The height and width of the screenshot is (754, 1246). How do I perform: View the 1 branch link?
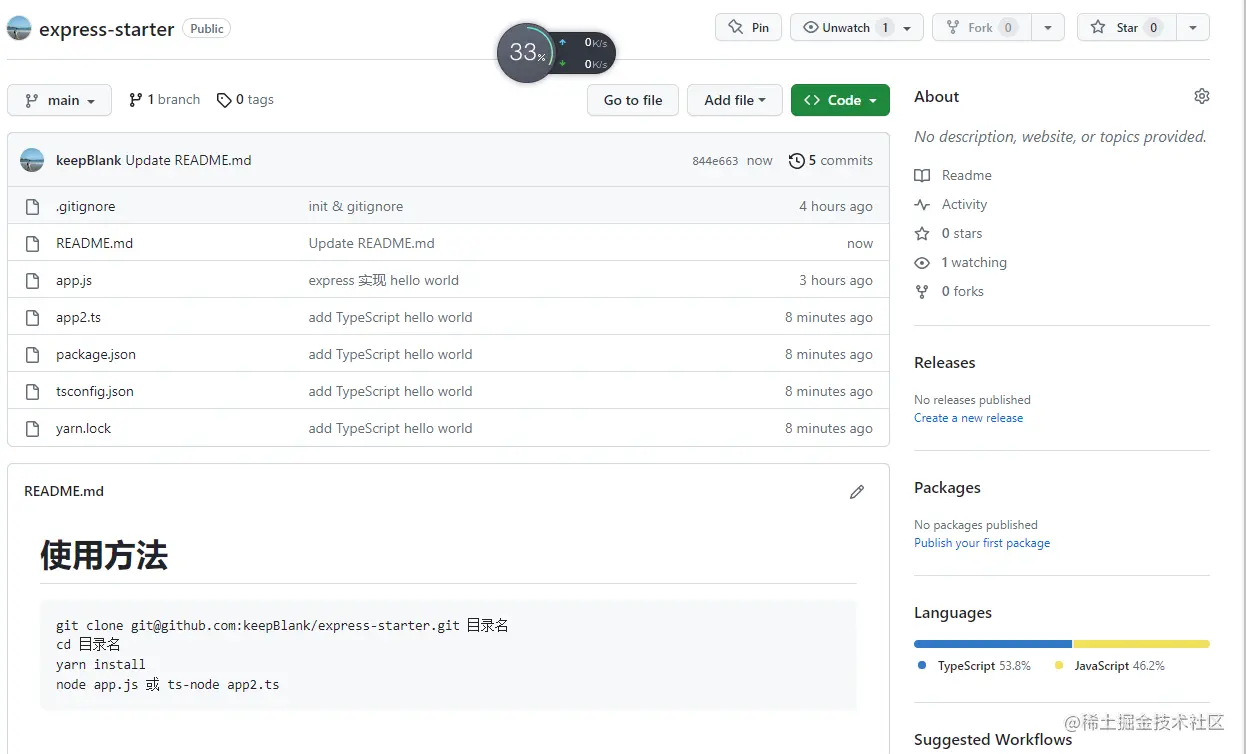(x=164, y=100)
